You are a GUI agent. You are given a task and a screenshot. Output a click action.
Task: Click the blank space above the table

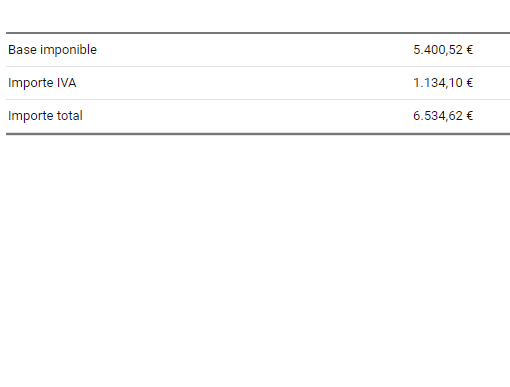(x=255, y=16)
